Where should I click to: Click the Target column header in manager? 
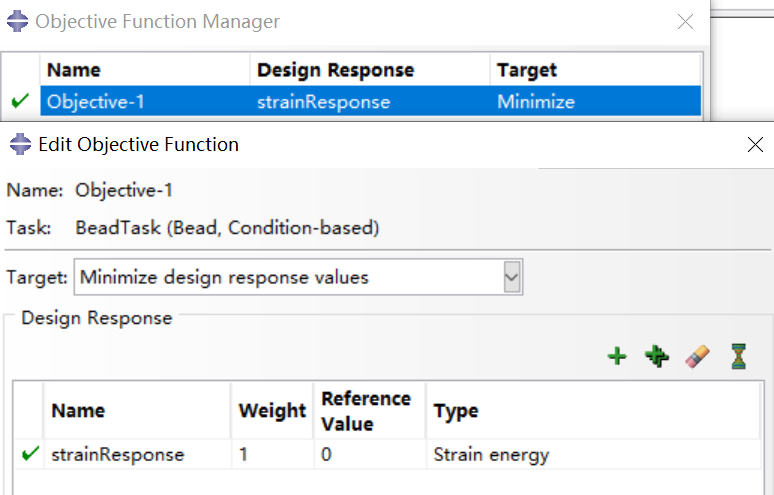click(x=527, y=70)
